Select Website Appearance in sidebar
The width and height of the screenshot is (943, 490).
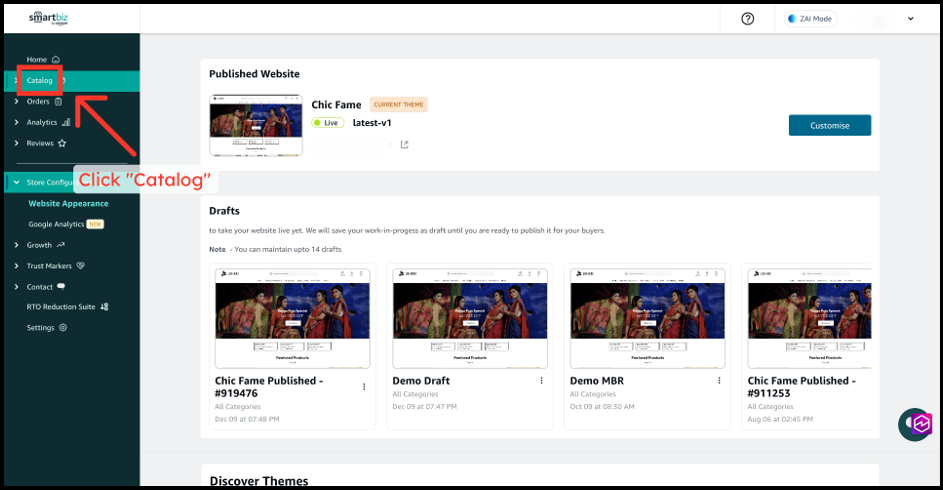coord(68,203)
